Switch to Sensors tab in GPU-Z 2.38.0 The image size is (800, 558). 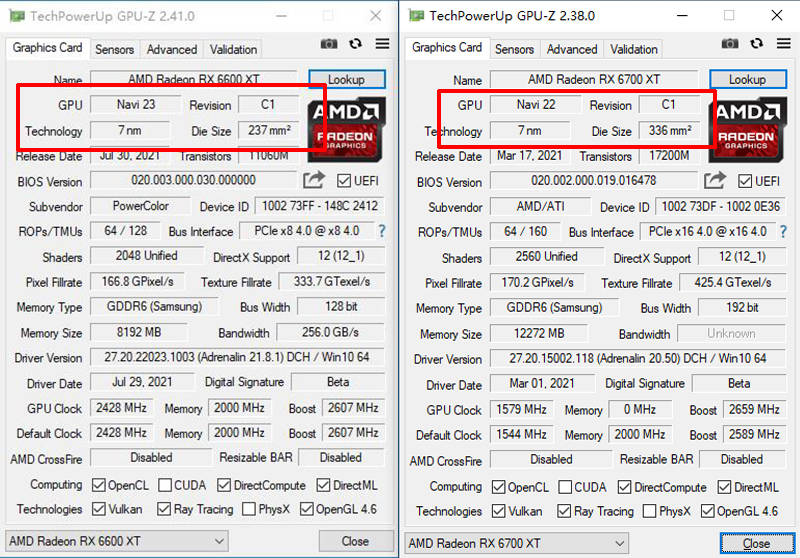tap(514, 49)
